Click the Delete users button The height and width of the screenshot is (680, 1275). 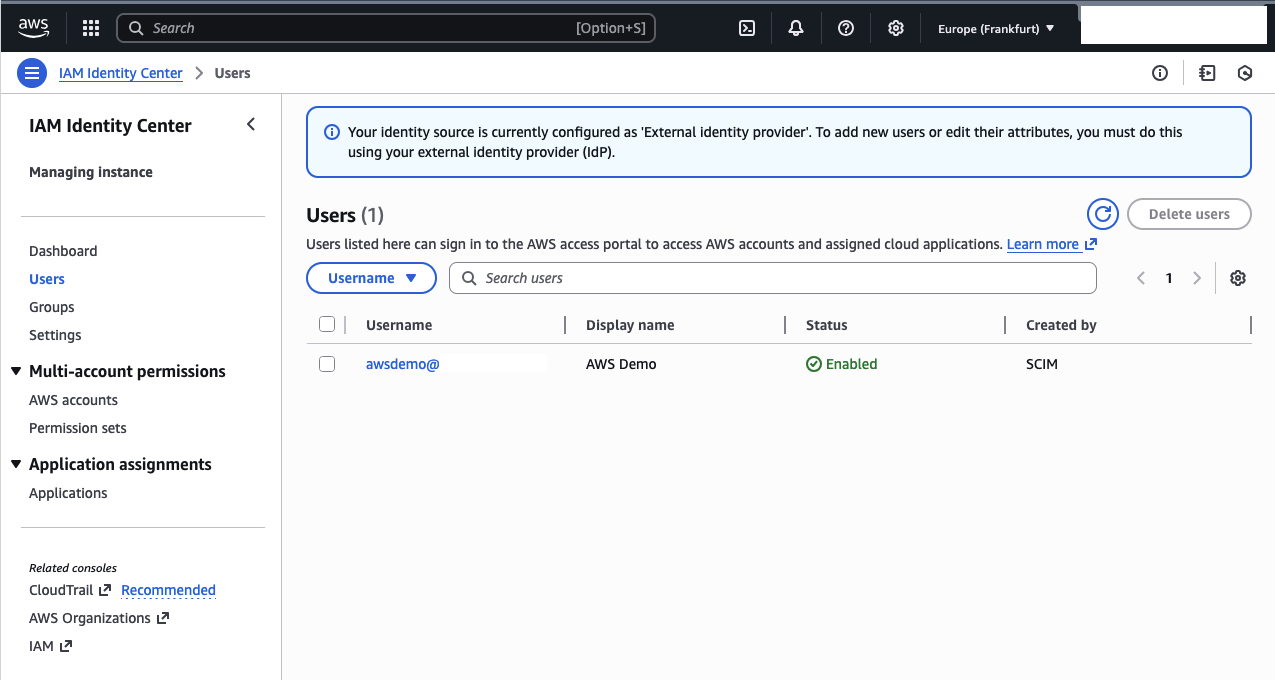pyautogui.click(x=1189, y=213)
